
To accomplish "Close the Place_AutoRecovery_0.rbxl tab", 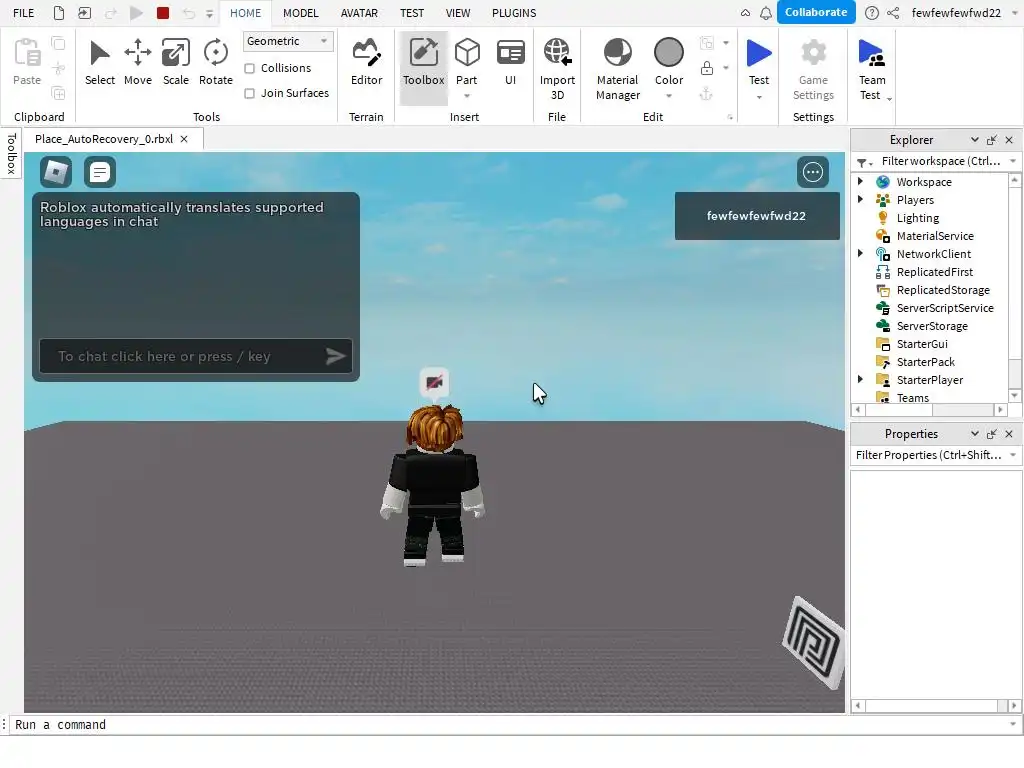I will click(184, 139).
